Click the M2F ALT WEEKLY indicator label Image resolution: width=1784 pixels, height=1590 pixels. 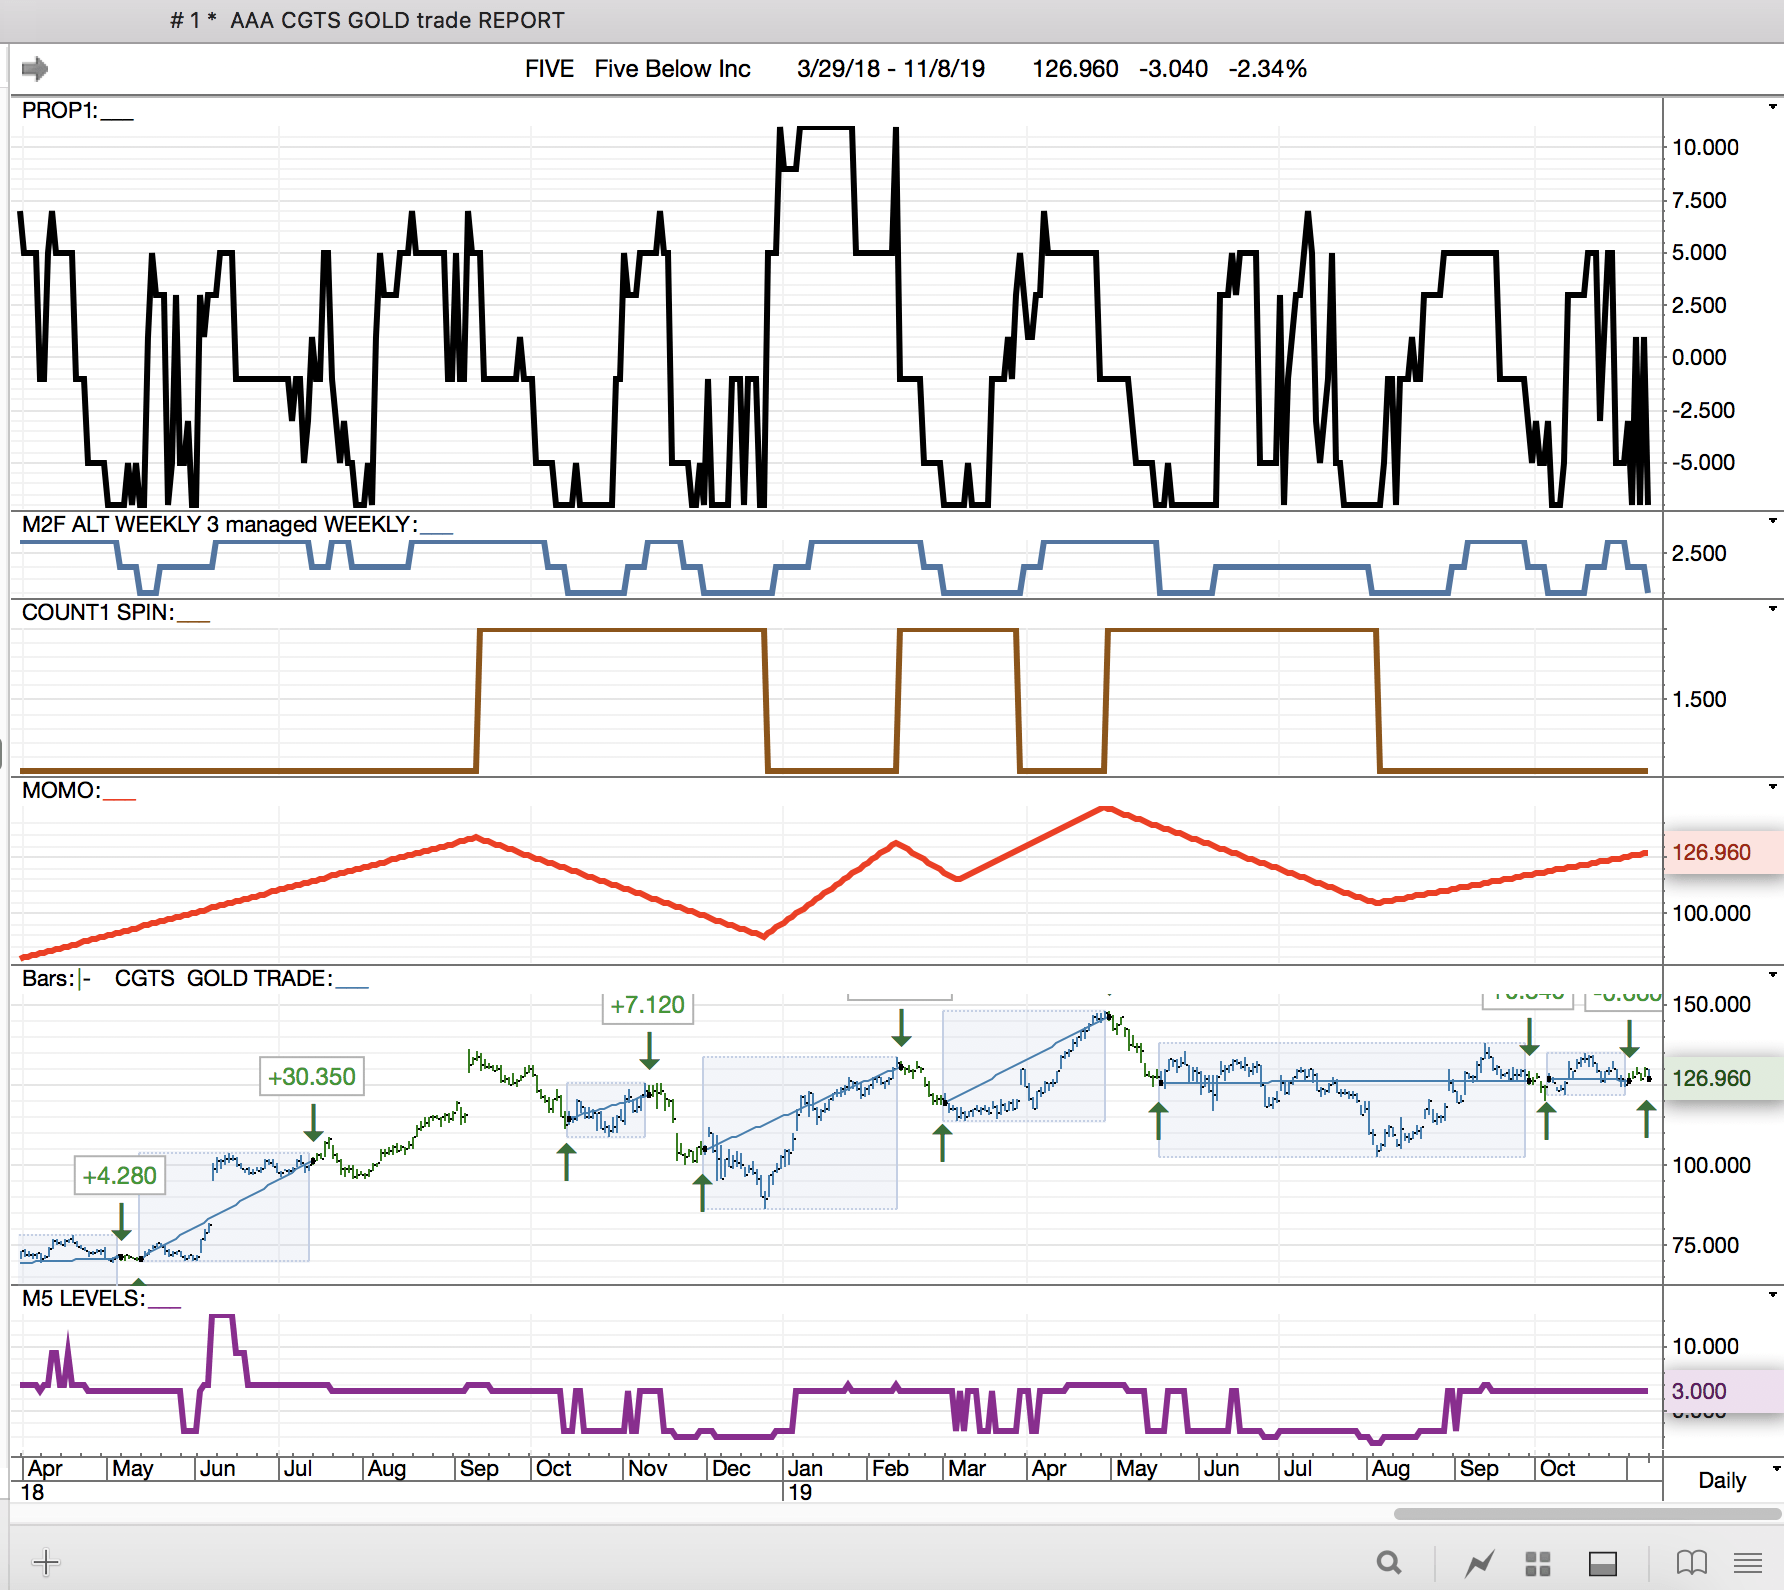pyautogui.click(x=216, y=524)
